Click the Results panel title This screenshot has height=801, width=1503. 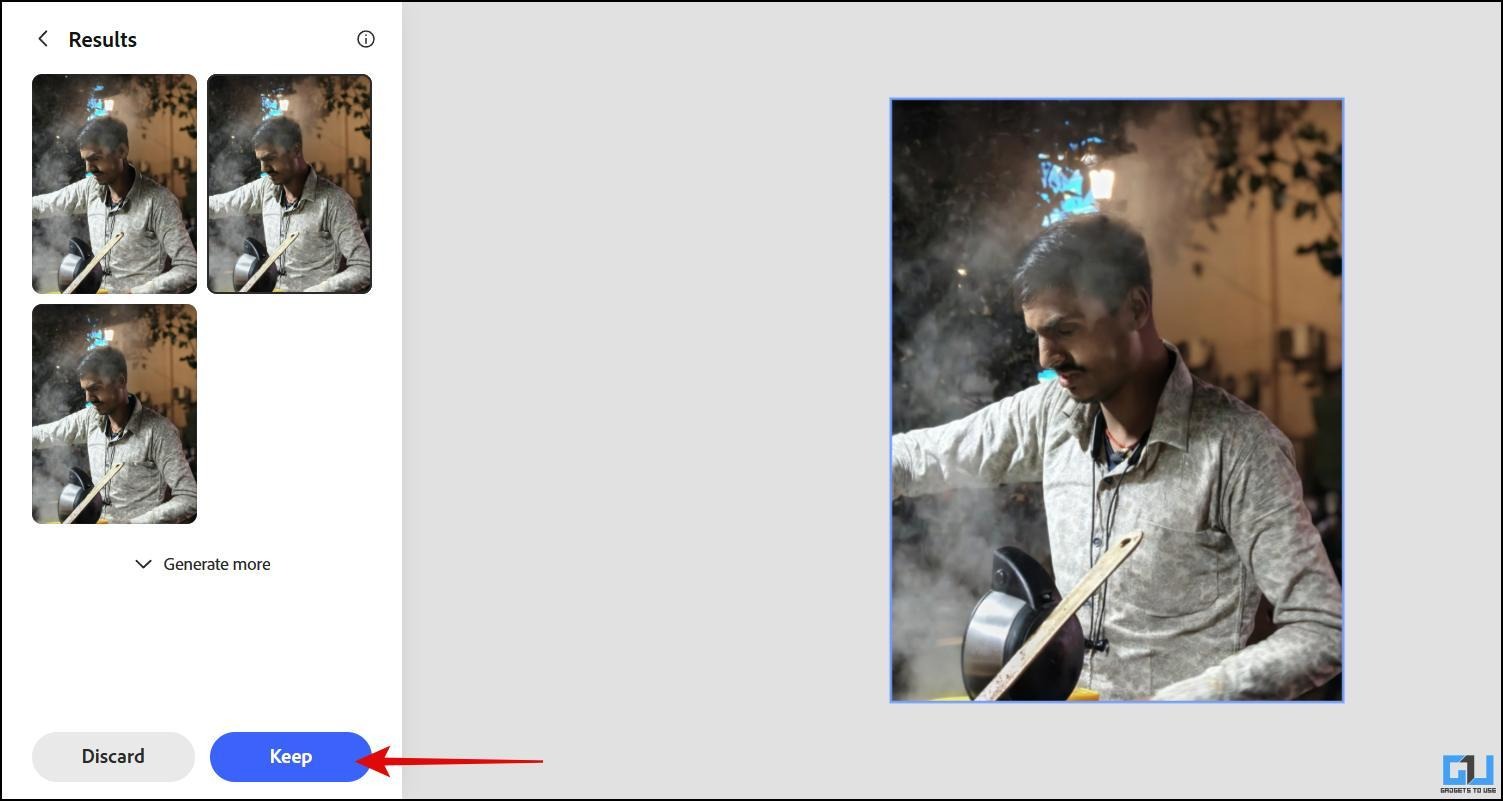(102, 40)
